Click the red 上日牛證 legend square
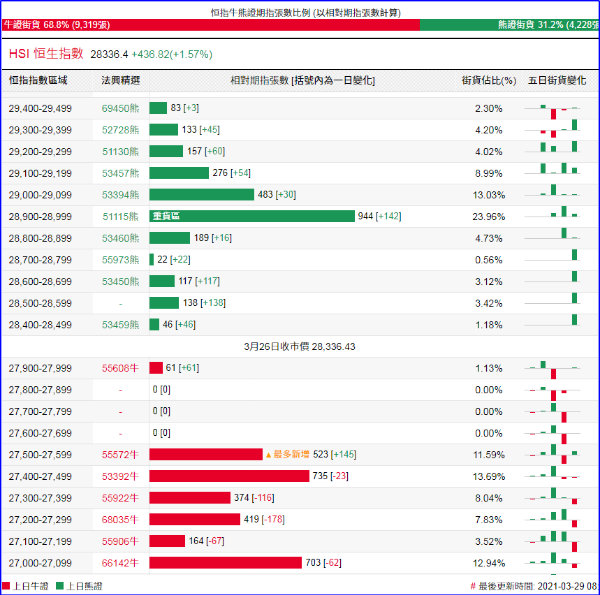The height and width of the screenshot is (595, 600). [6, 586]
